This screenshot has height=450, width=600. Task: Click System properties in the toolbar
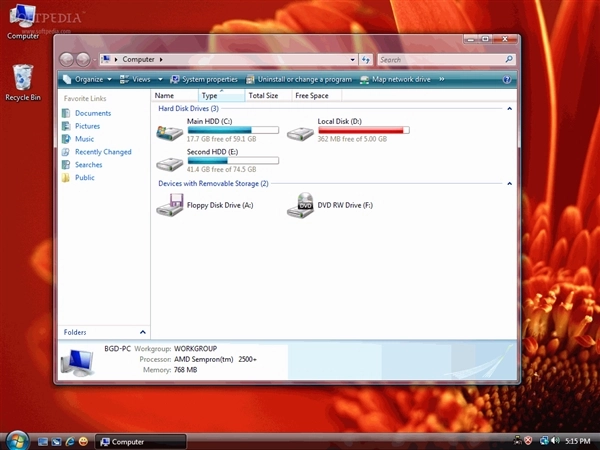[x=205, y=79]
